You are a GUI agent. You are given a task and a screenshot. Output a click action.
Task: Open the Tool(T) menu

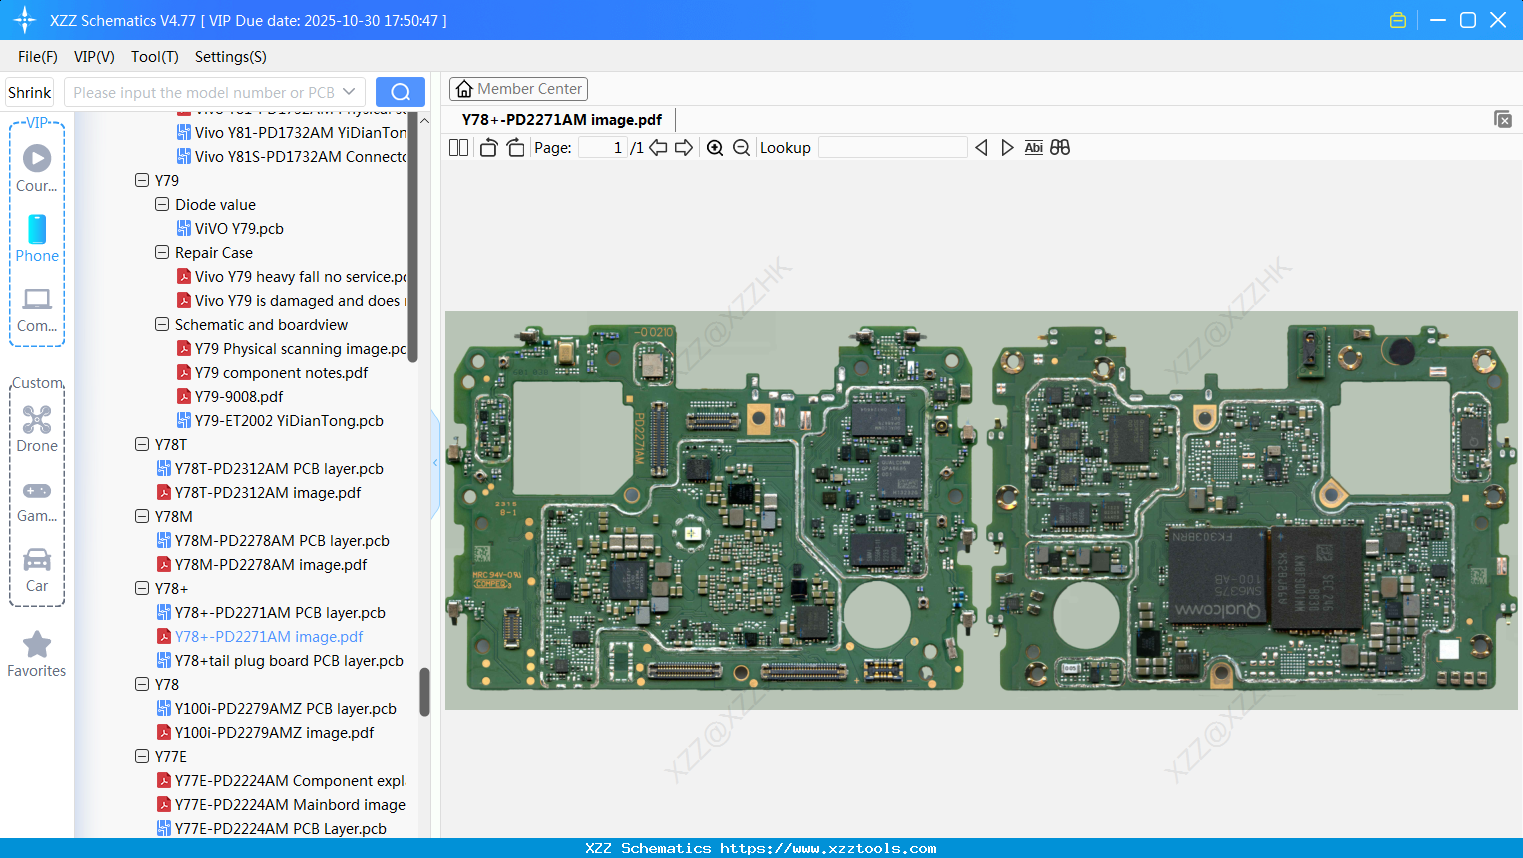[154, 57]
